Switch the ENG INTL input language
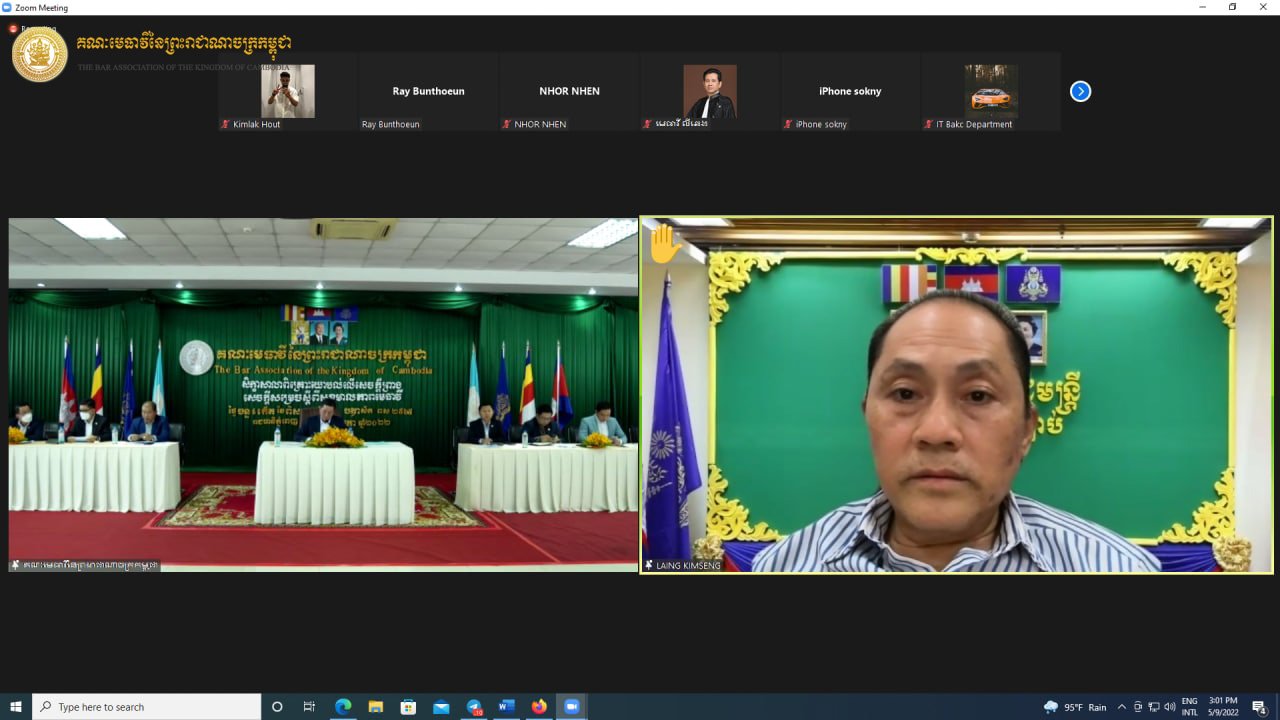 pyautogui.click(x=1189, y=707)
